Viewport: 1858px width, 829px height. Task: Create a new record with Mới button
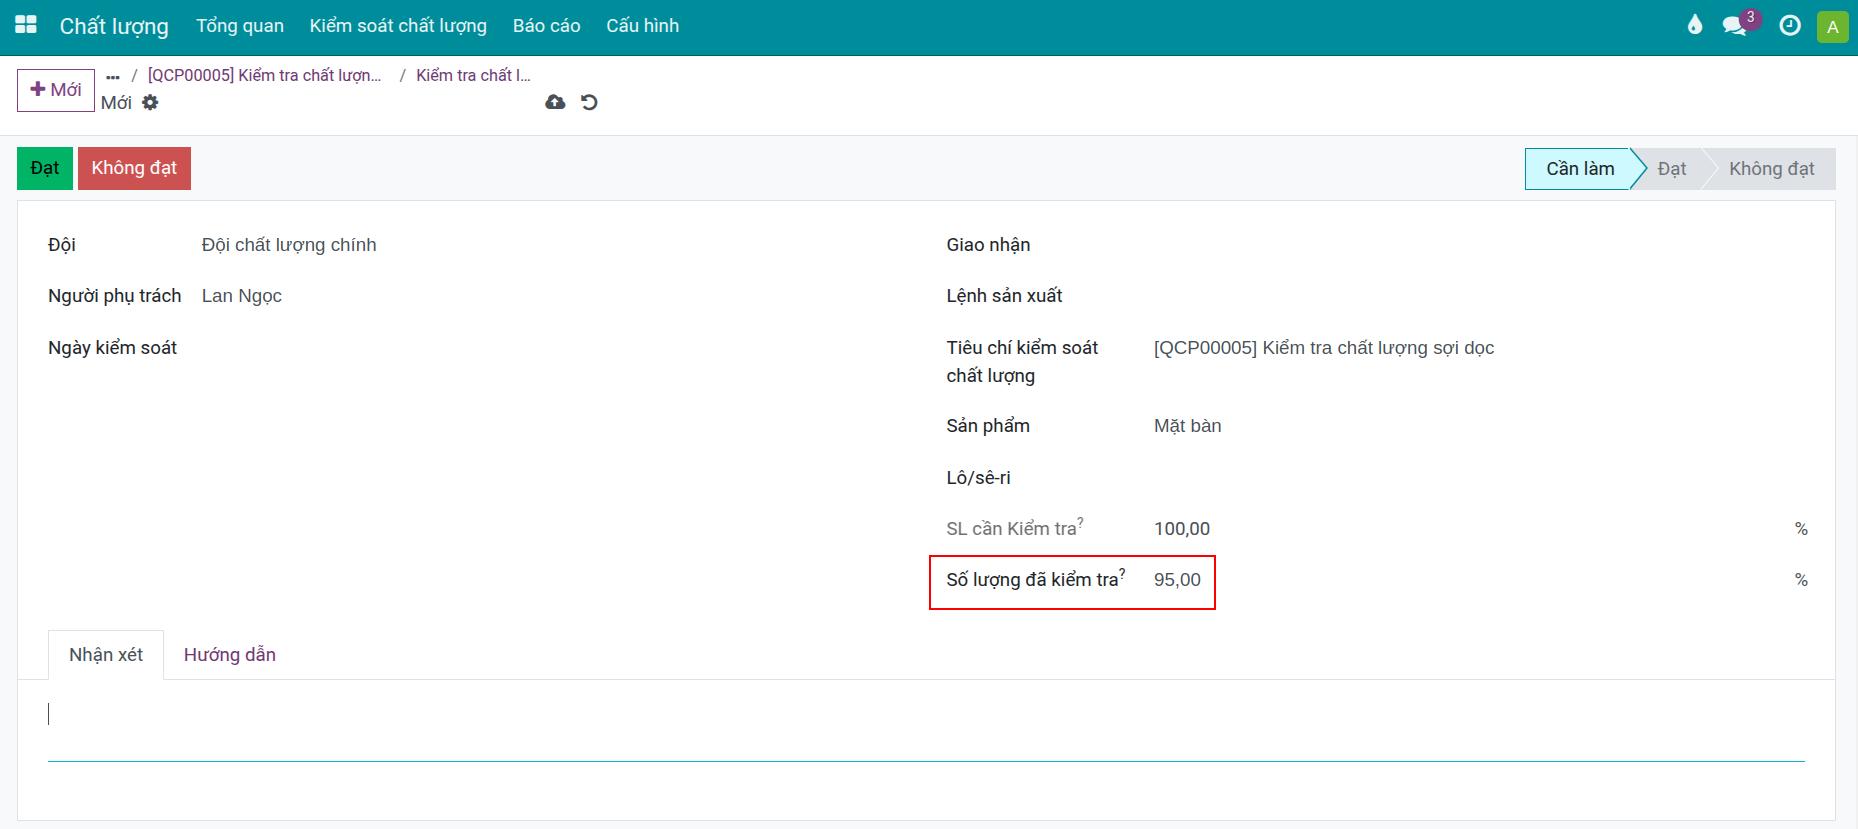click(x=56, y=90)
